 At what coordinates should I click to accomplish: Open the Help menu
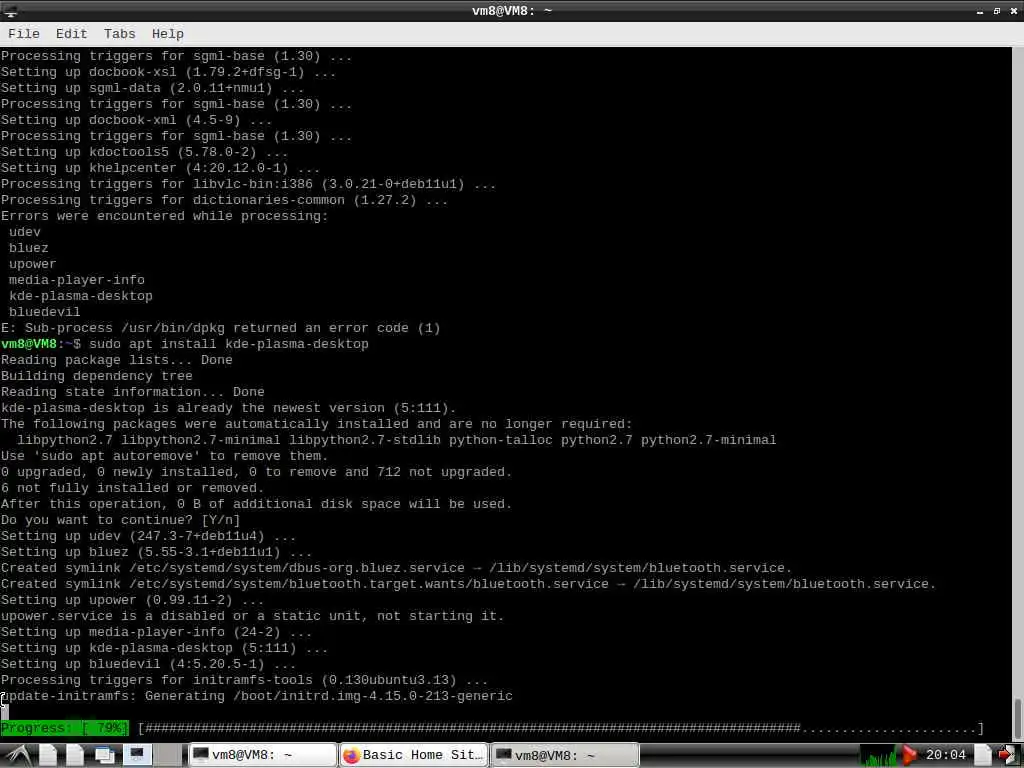168,34
